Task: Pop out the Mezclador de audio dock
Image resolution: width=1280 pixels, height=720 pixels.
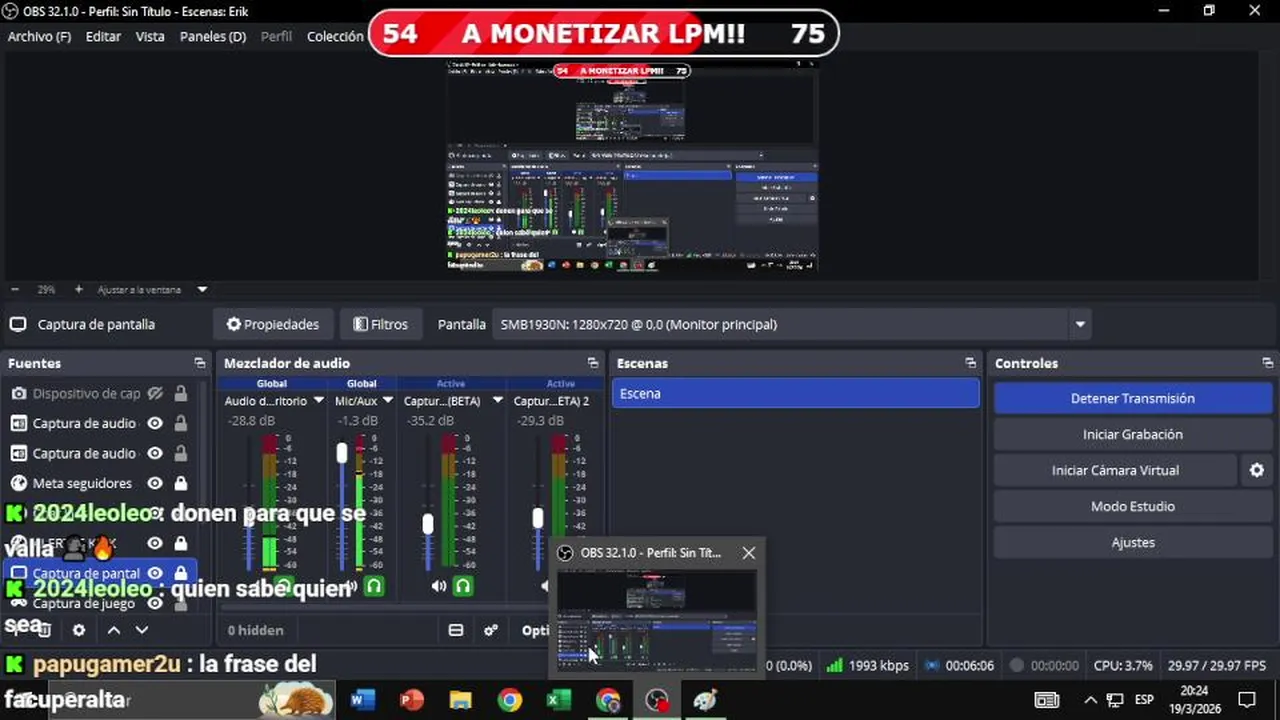Action: coord(593,363)
